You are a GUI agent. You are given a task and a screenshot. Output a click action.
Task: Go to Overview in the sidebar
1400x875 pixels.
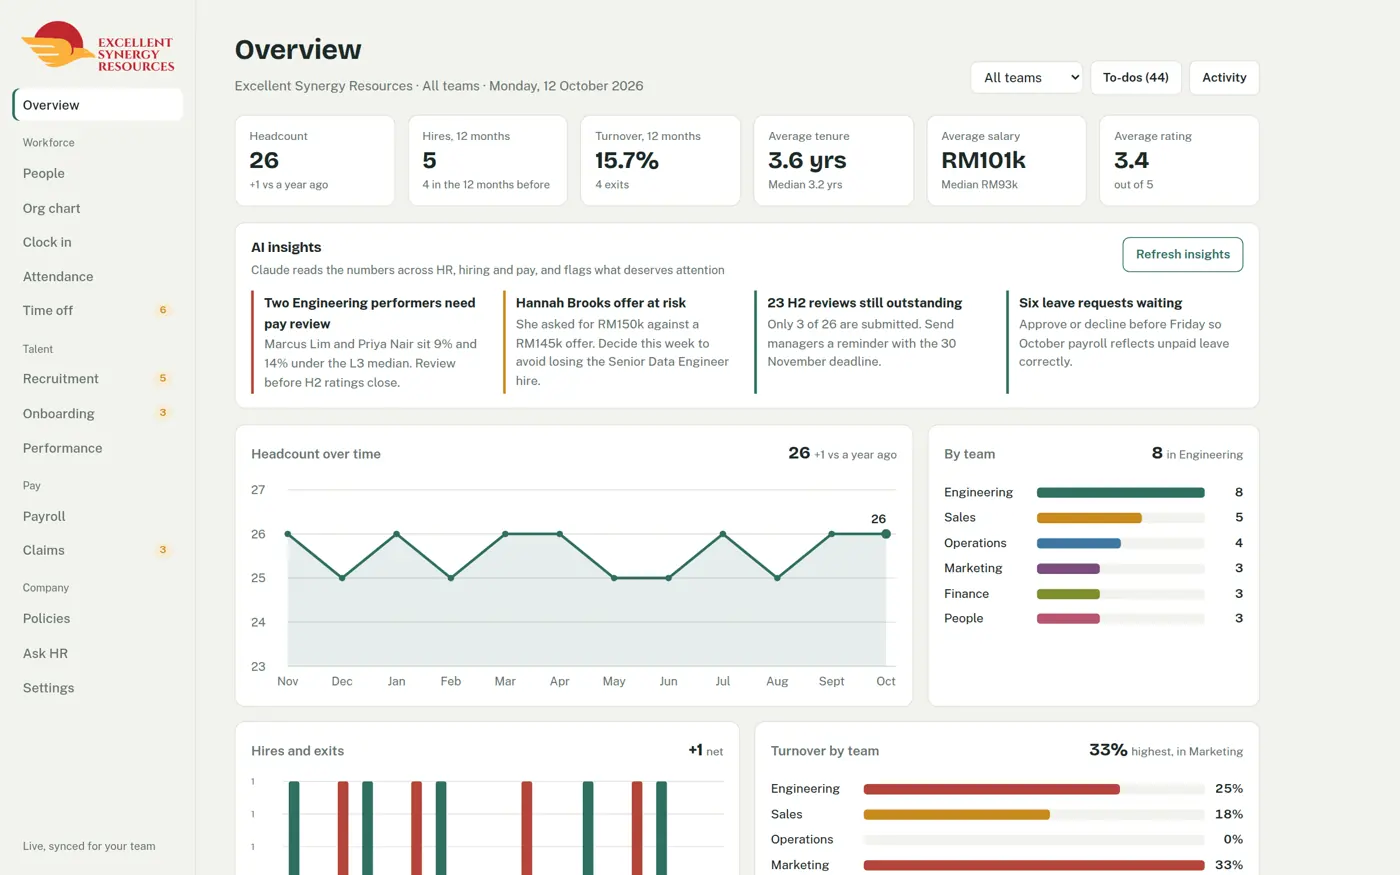98,105
